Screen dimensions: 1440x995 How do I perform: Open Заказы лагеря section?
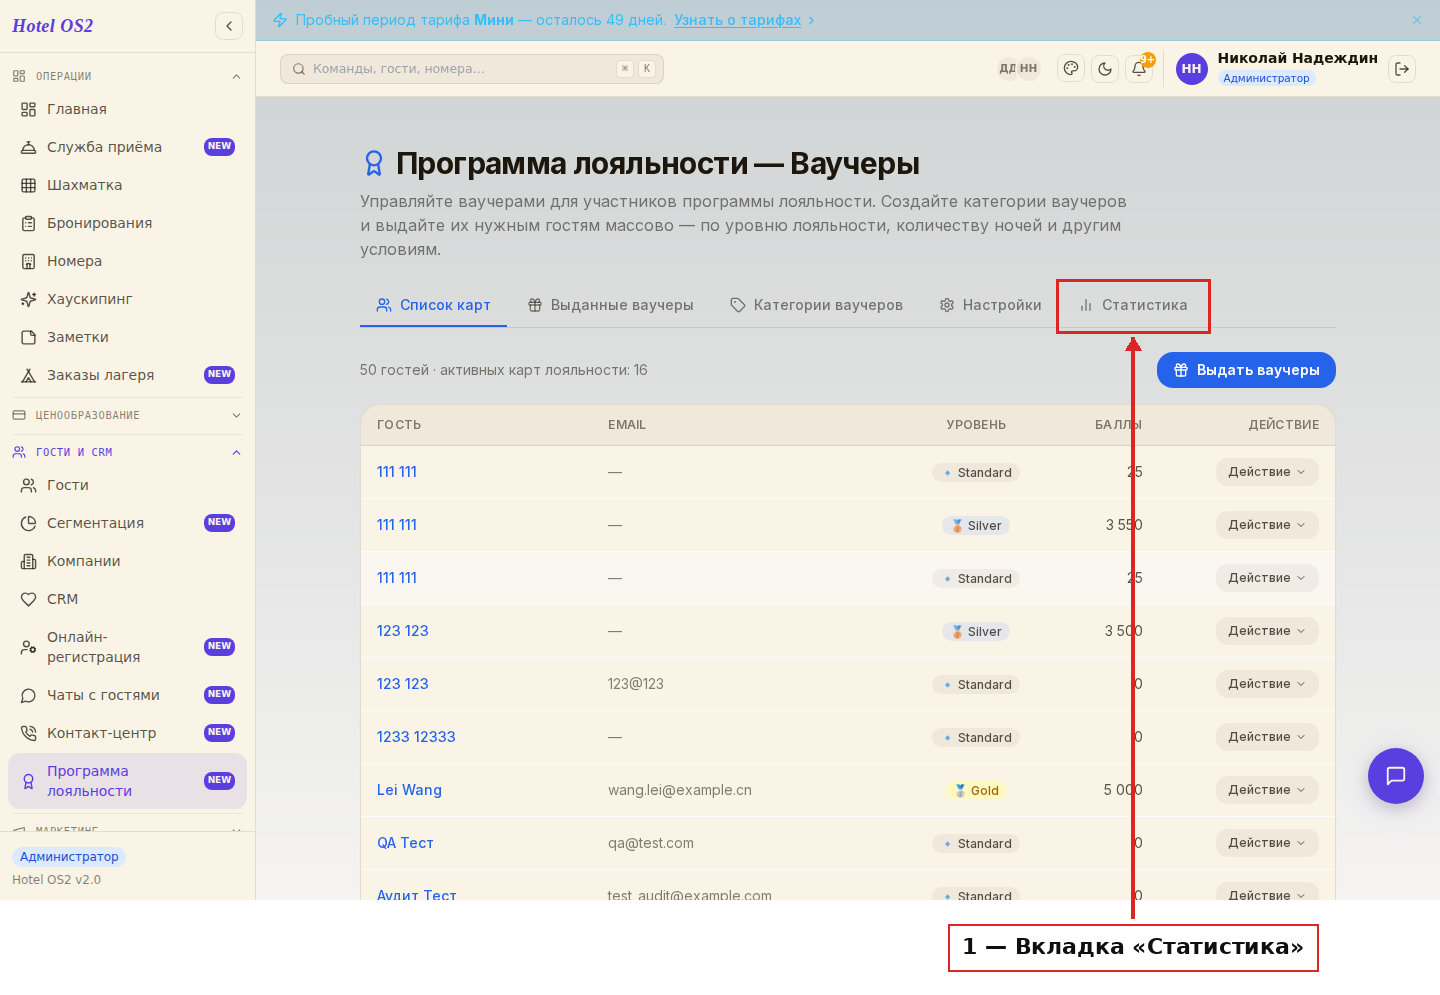pyautogui.click(x=127, y=375)
